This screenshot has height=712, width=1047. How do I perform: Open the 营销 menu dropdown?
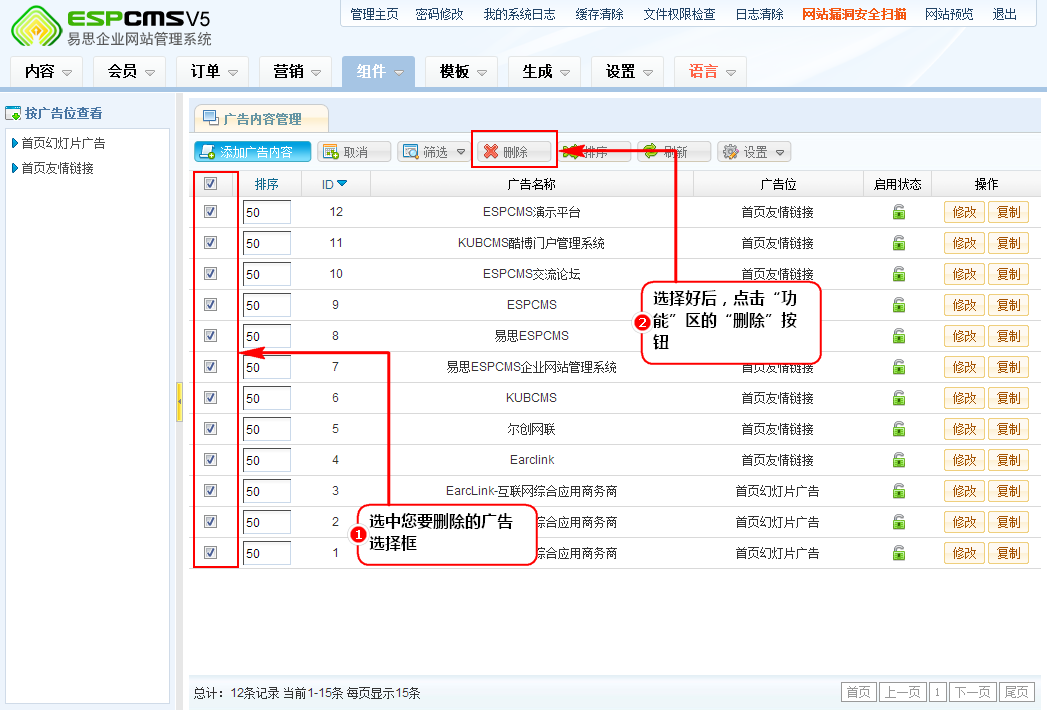296,71
